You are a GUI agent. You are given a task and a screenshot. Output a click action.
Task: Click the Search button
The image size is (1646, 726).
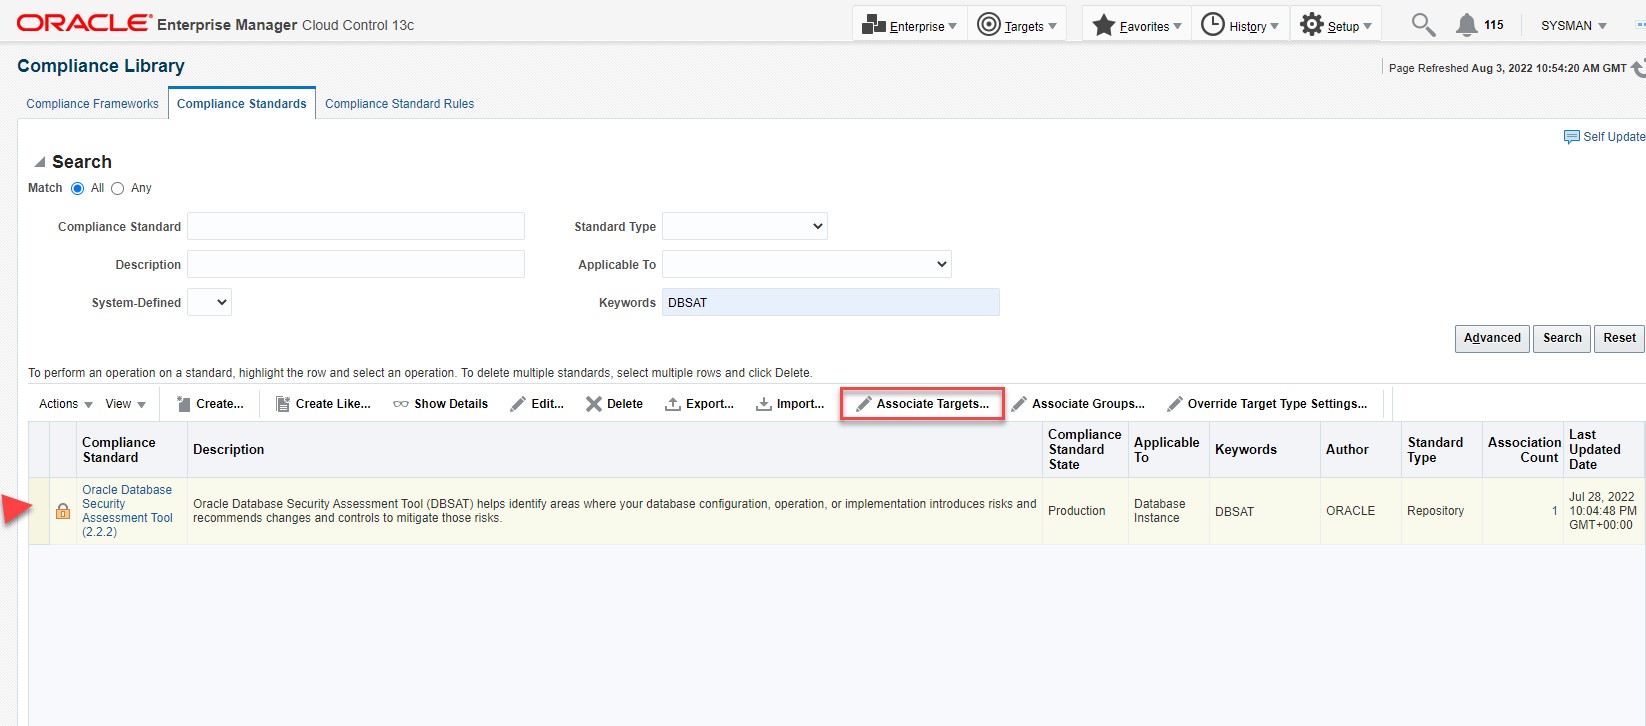pyautogui.click(x=1562, y=339)
